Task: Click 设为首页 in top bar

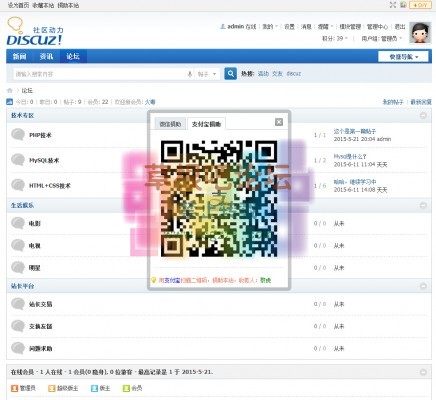Action: [x=18, y=5]
